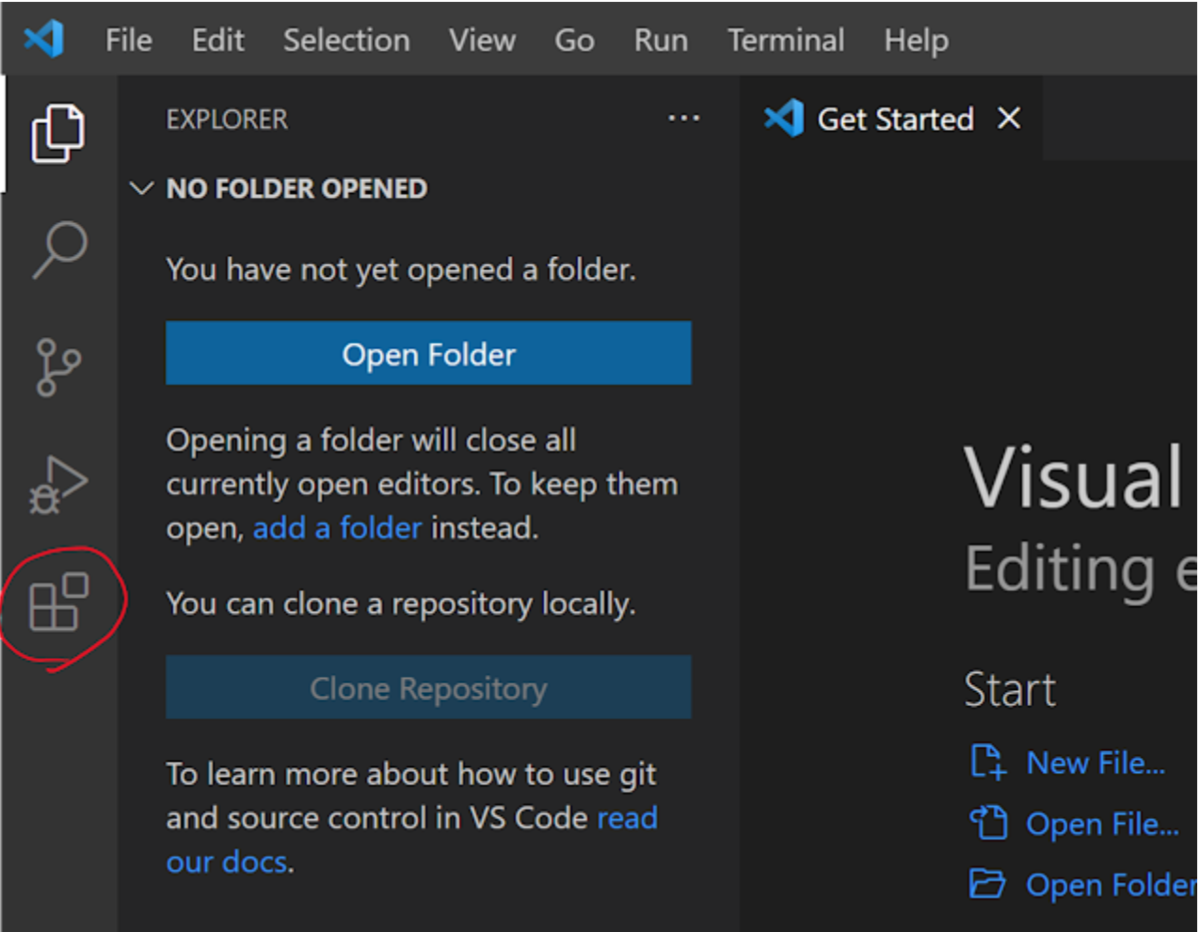Open the Source Control view icon

click(58, 367)
